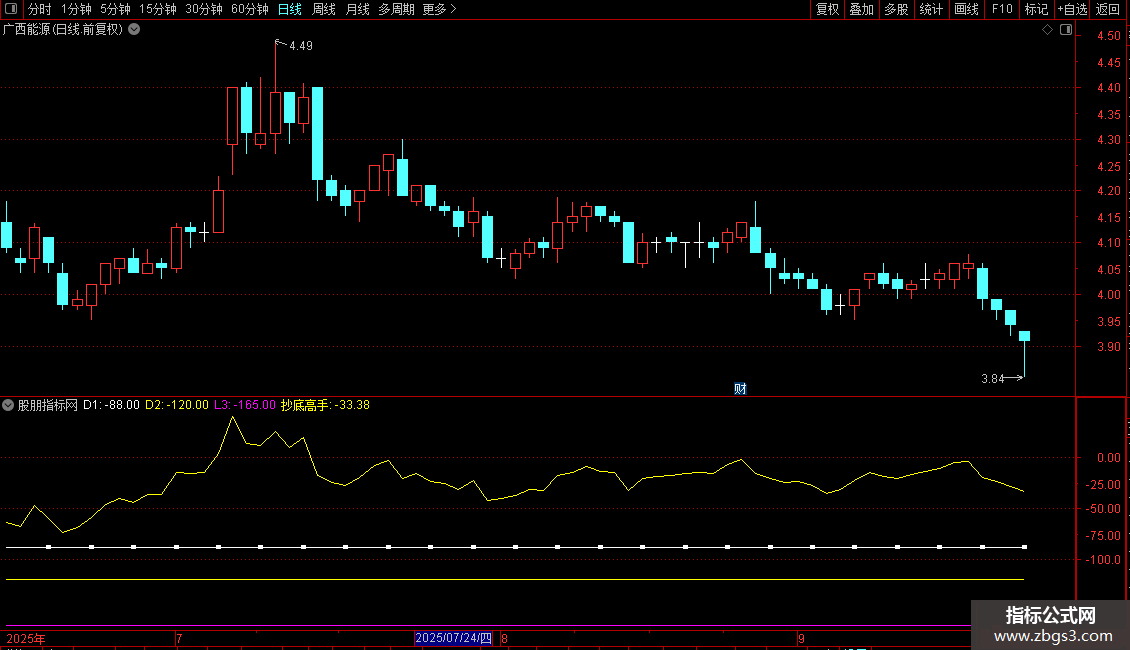Select the 1分钟 period tab
The image size is (1130, 650).
pos(76,9)
